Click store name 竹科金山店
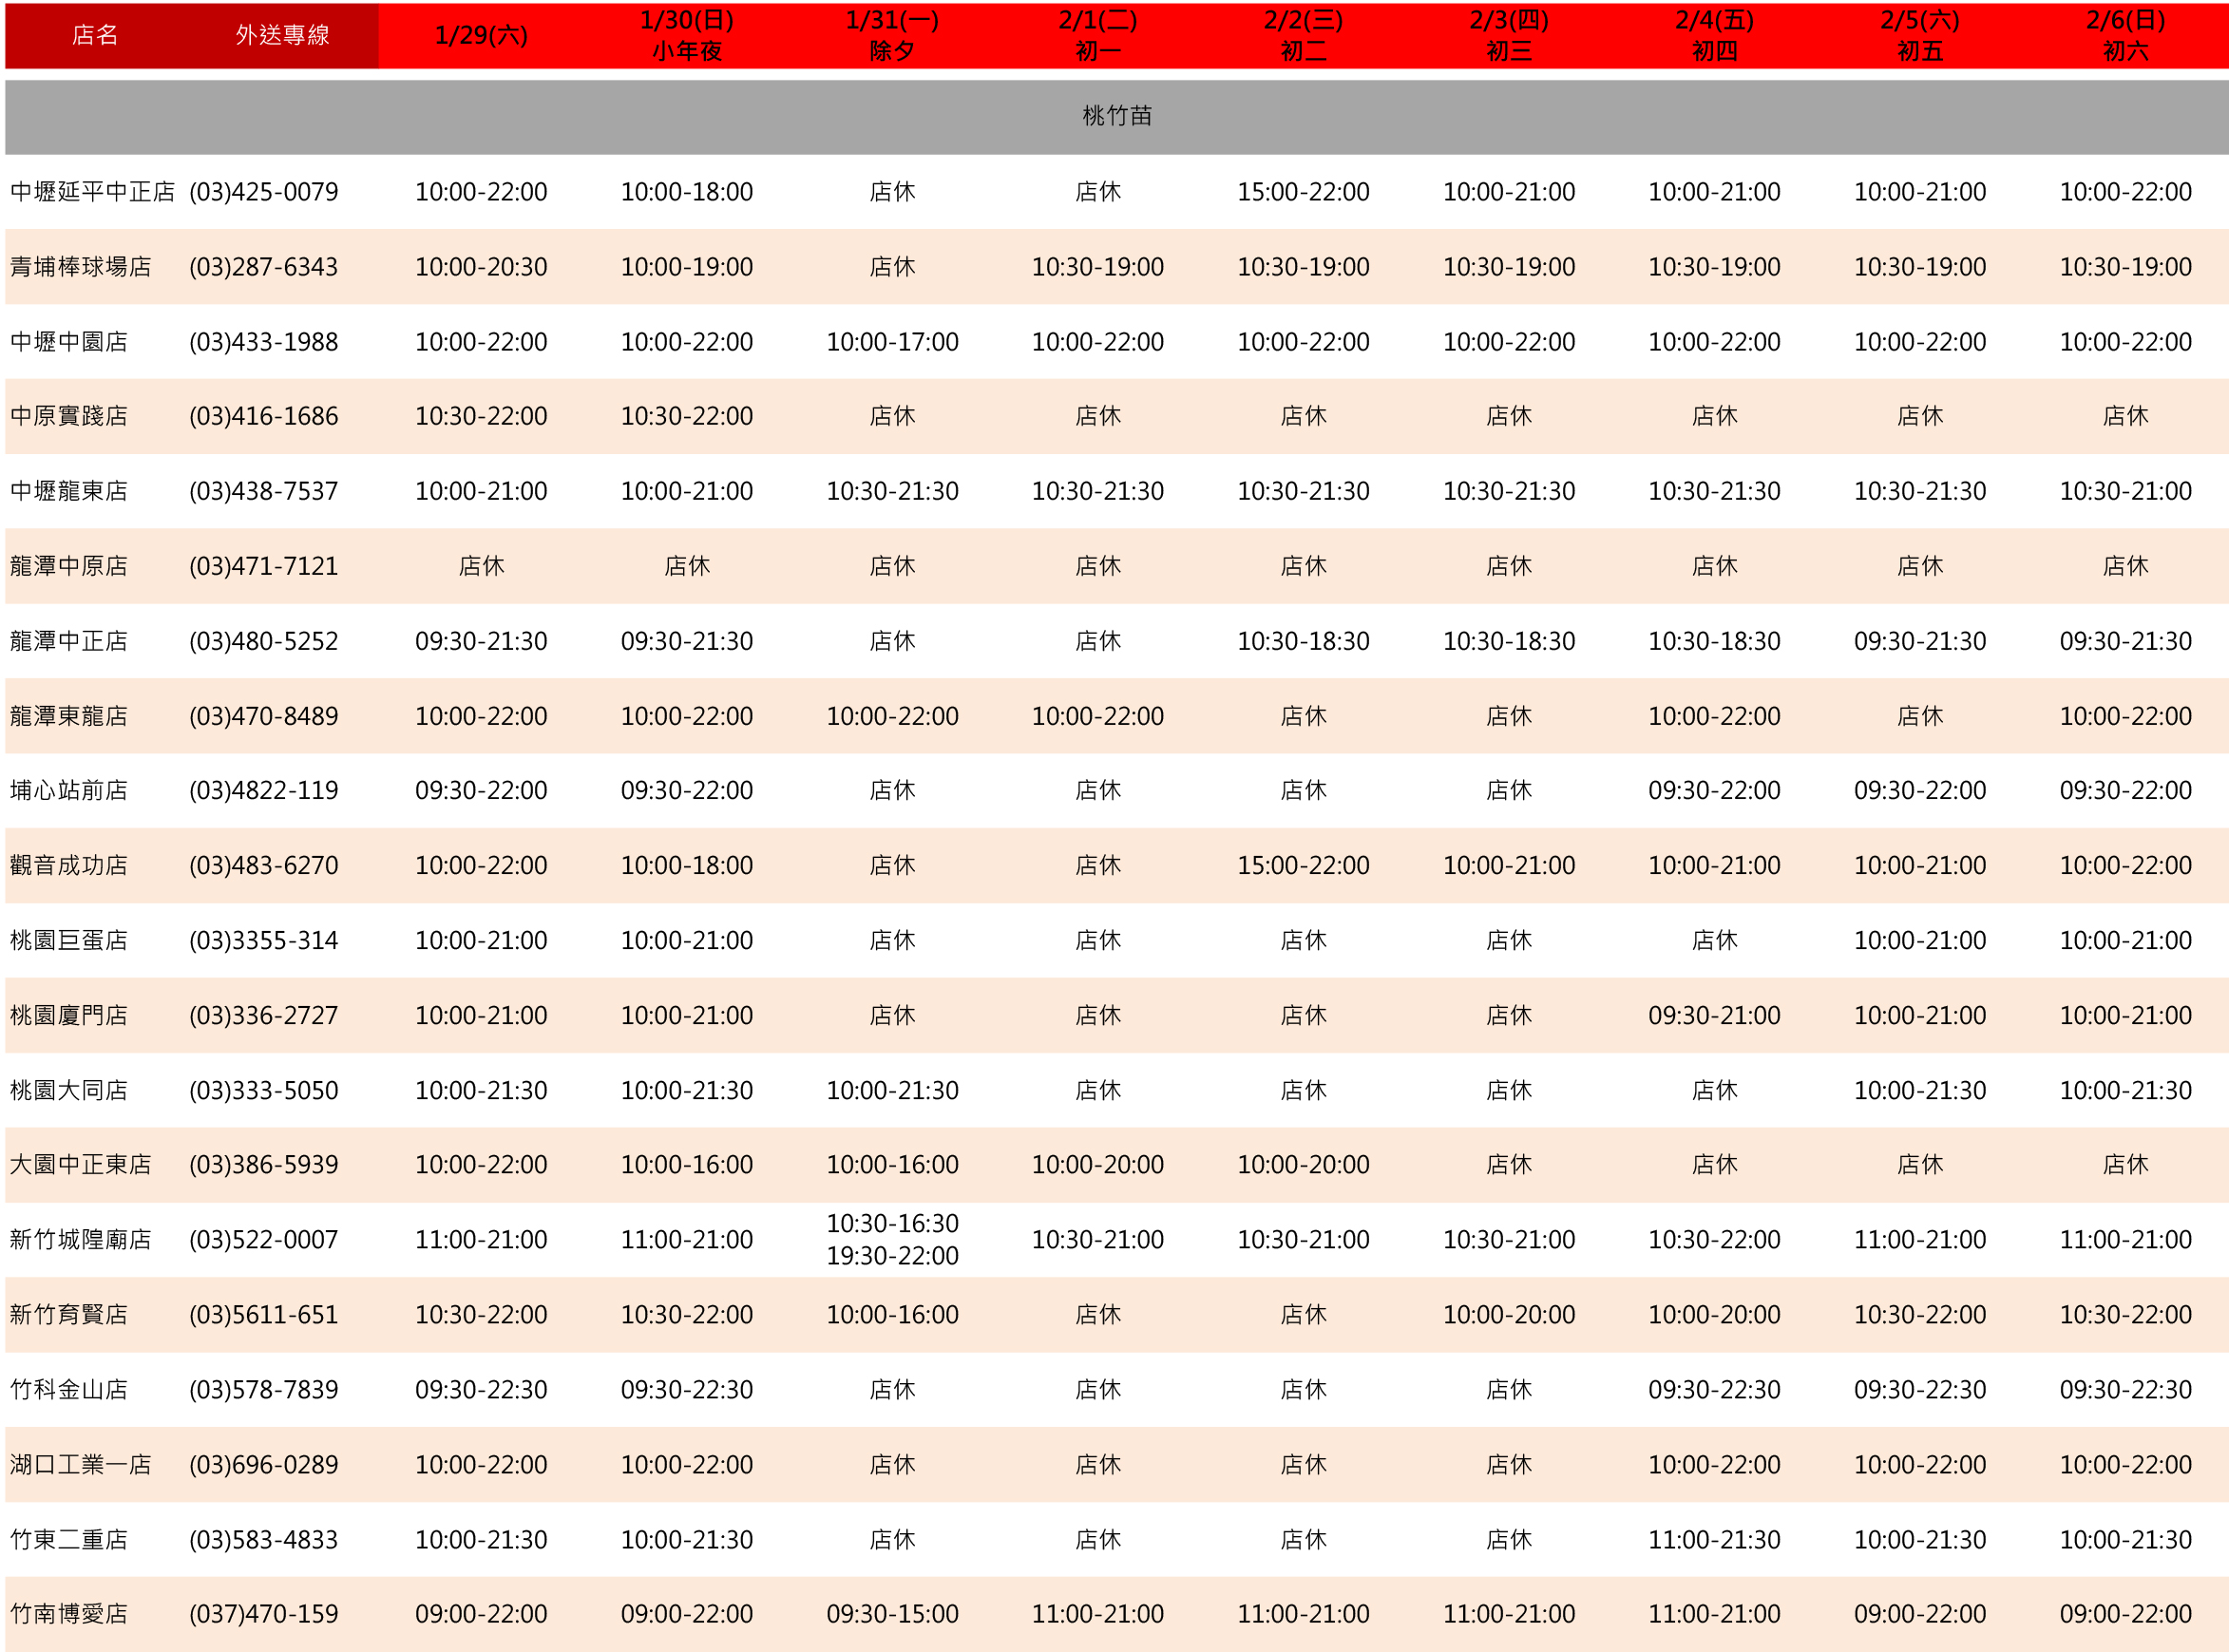 [x=69, y=1389]
